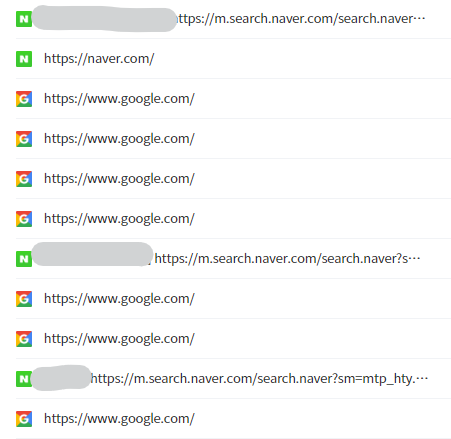Open the google.com URL directly above the sm=mtp_hty entry
Screen dimensions: 451x439
pyautogui.click(x=119, y=339)
